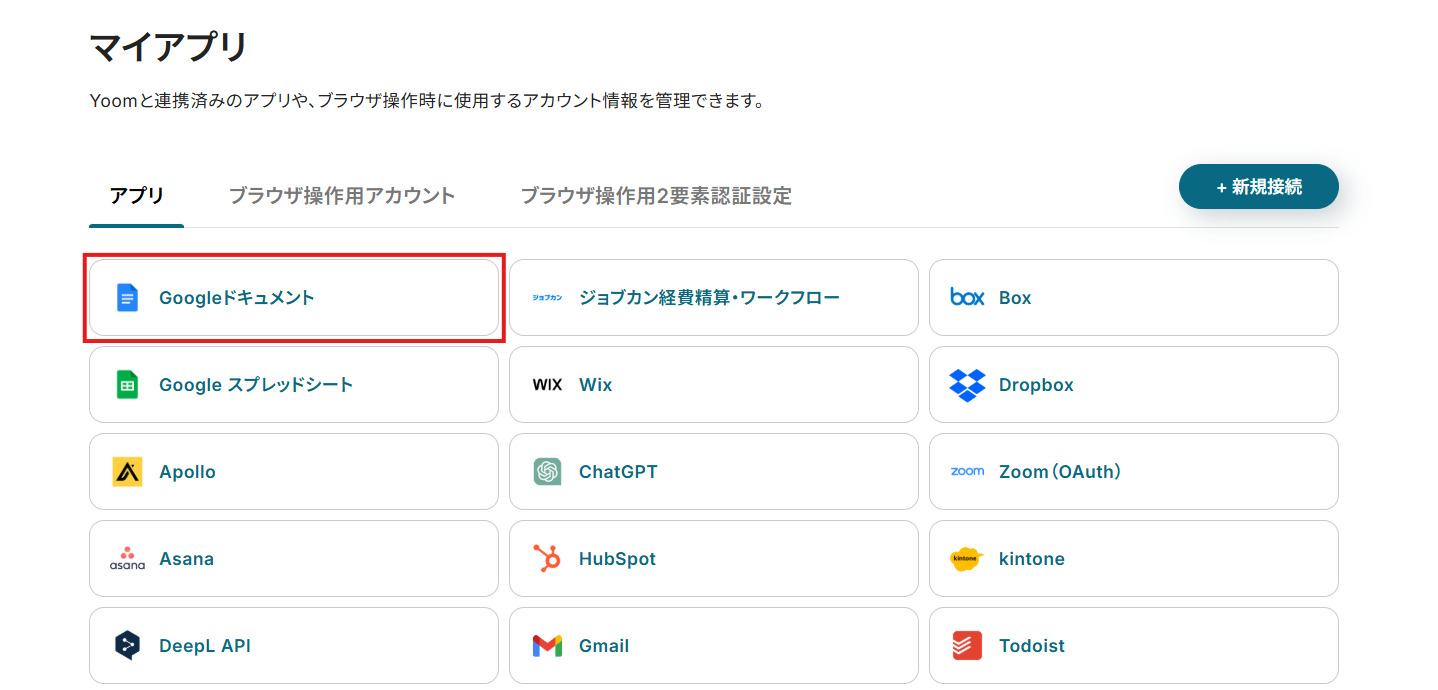Viewport: 1438px width, 690px height.
Task: Switch to ブラウザ操作用アカウント tab
Action: tap(342, 196)
